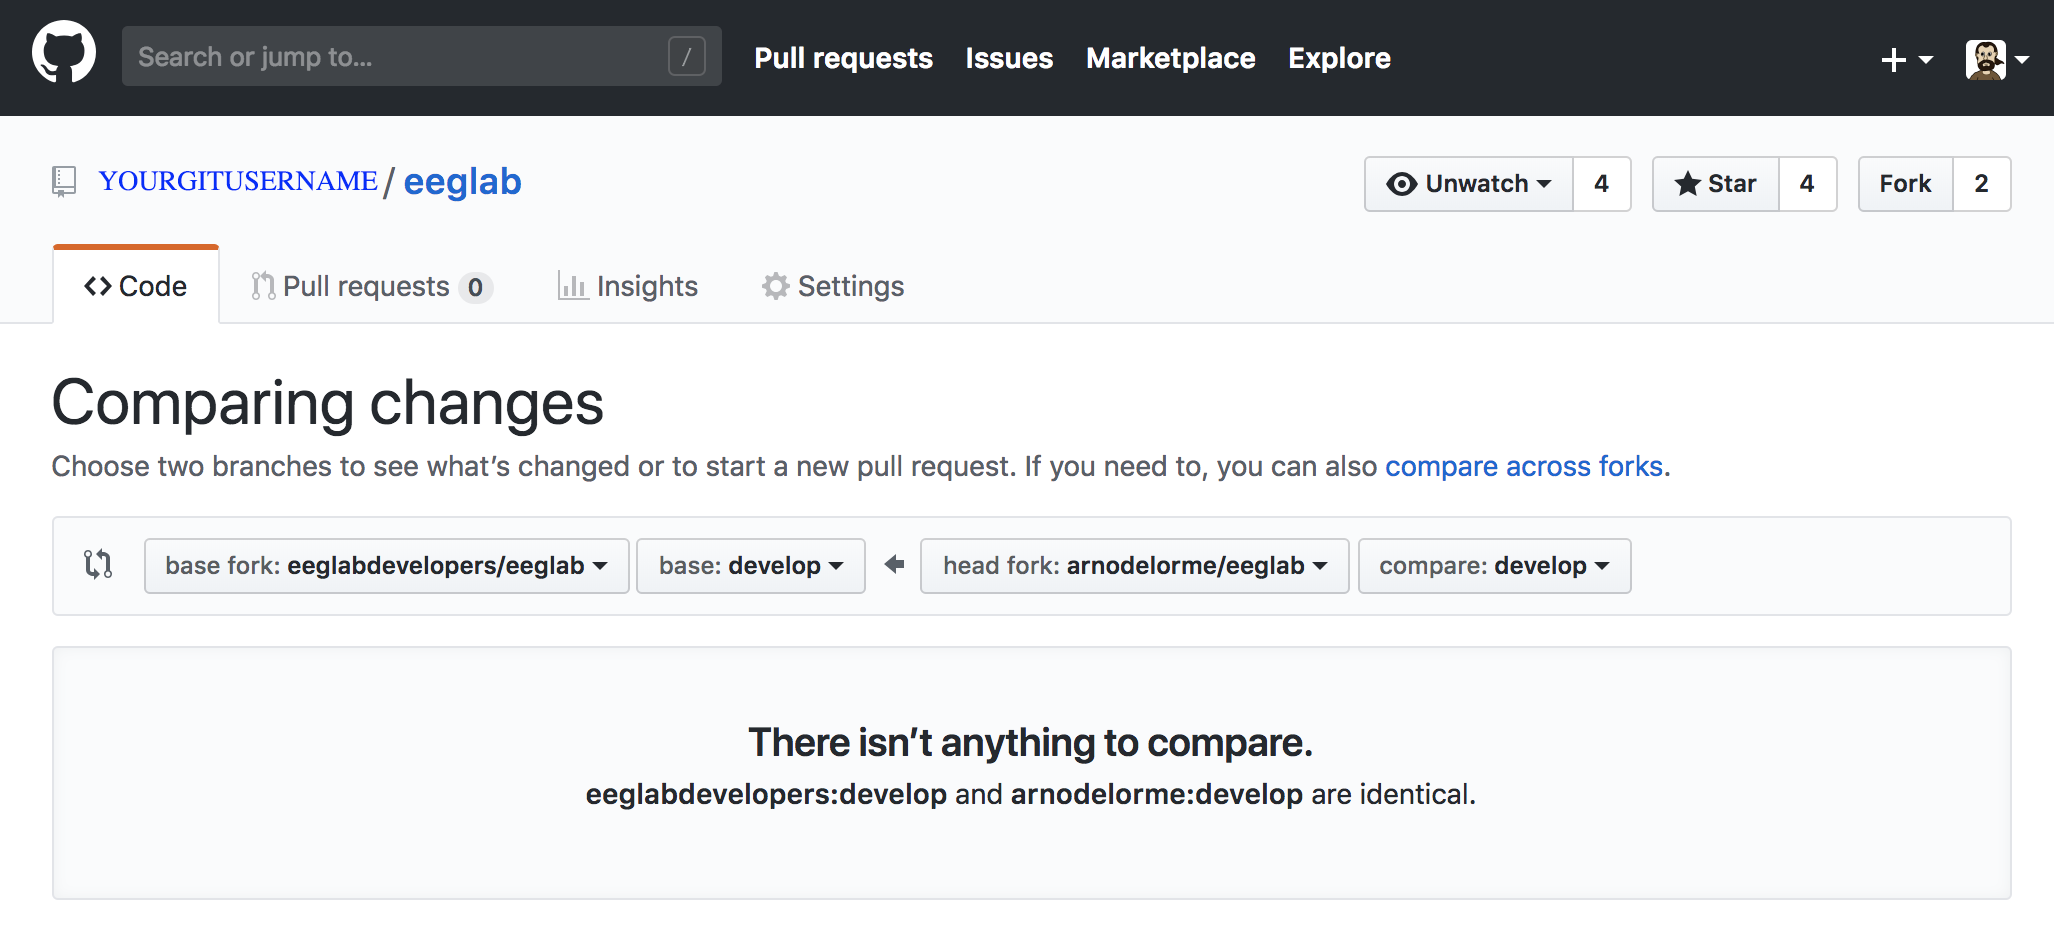Click the GitHub Octocat logo

(64, 54)
